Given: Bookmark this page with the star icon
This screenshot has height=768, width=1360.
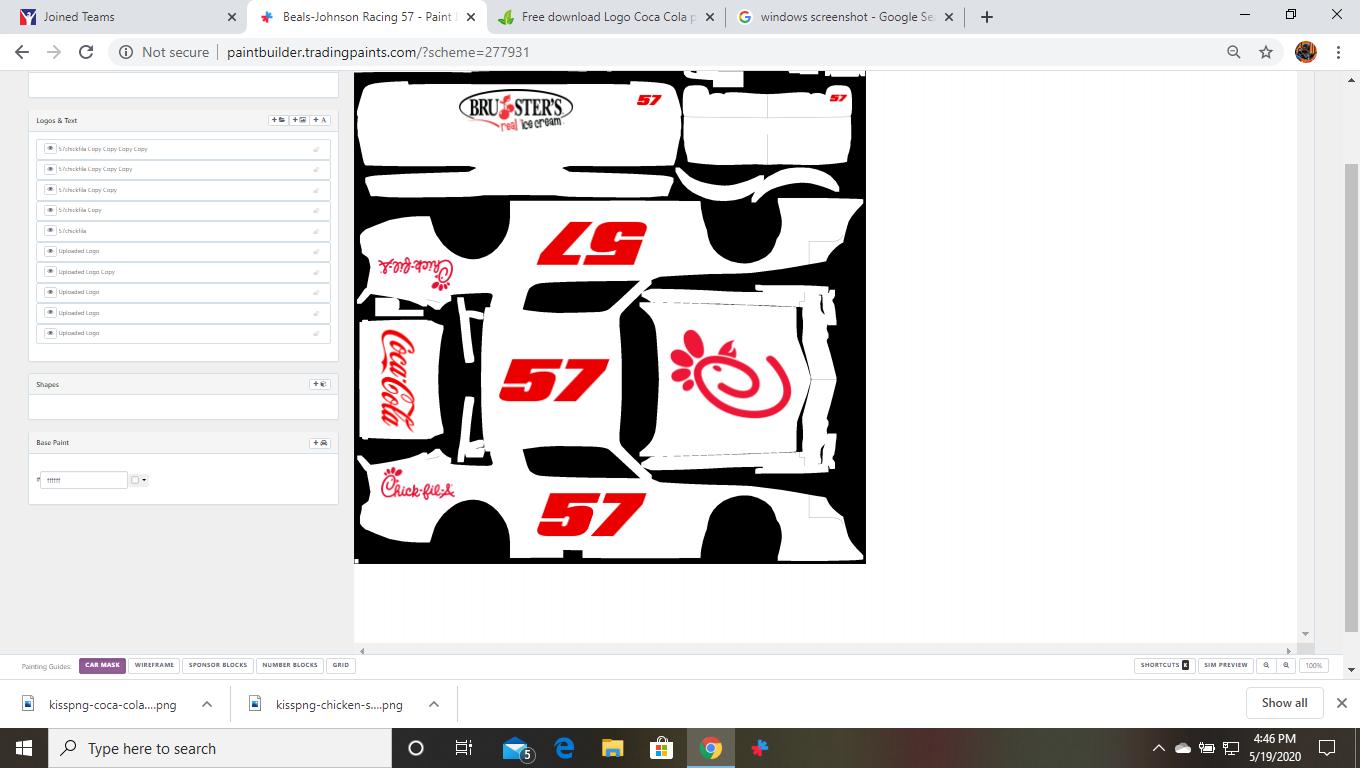Looking at the screenshot, I should tap(1266, 52).
